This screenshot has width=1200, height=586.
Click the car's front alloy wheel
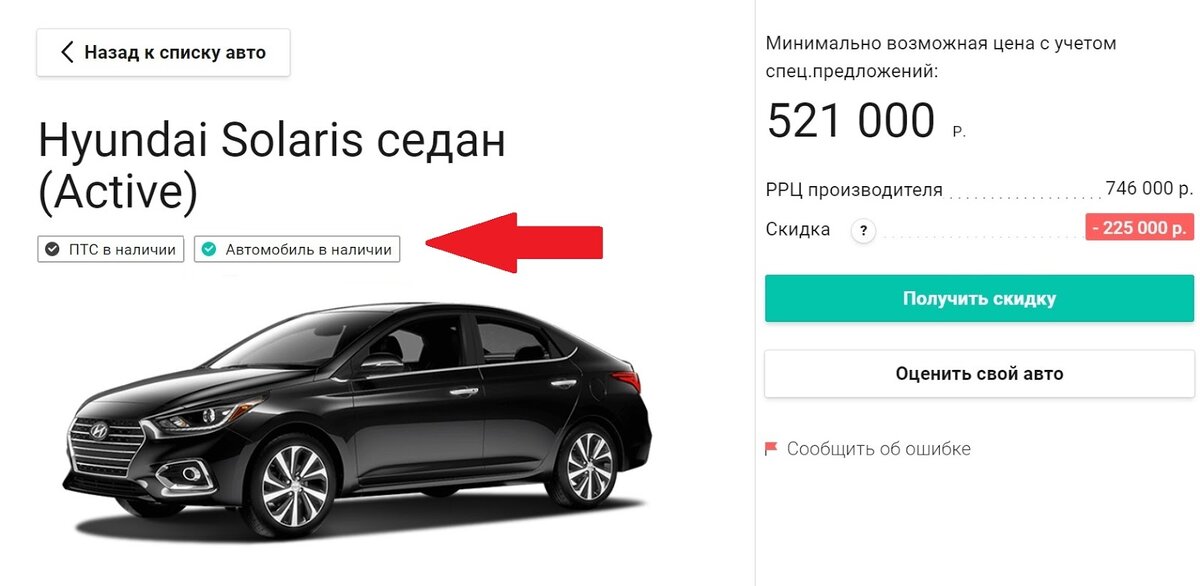click(x=292, y=485)
